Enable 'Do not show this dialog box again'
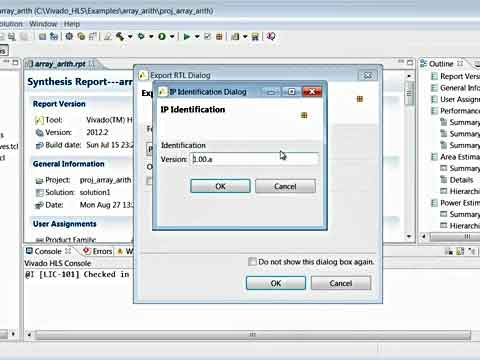 252,262
